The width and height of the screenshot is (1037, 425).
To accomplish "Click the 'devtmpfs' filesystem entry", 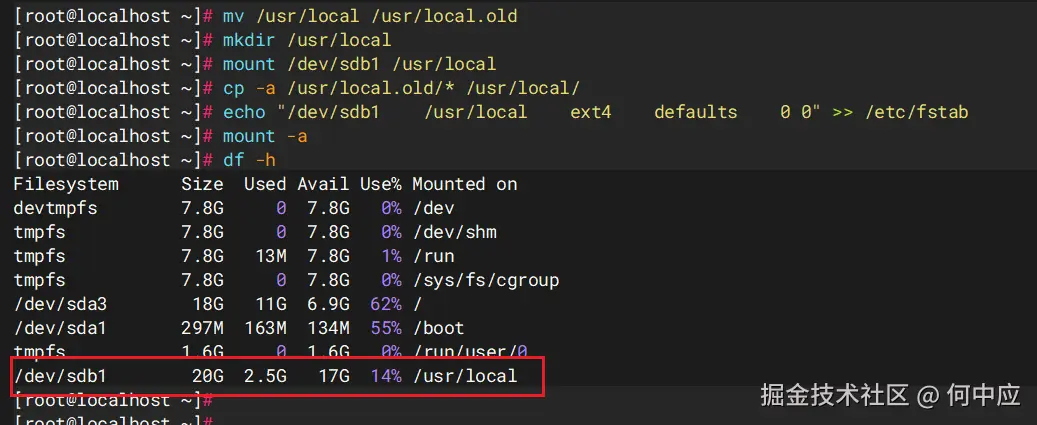I will coord(55,208).
